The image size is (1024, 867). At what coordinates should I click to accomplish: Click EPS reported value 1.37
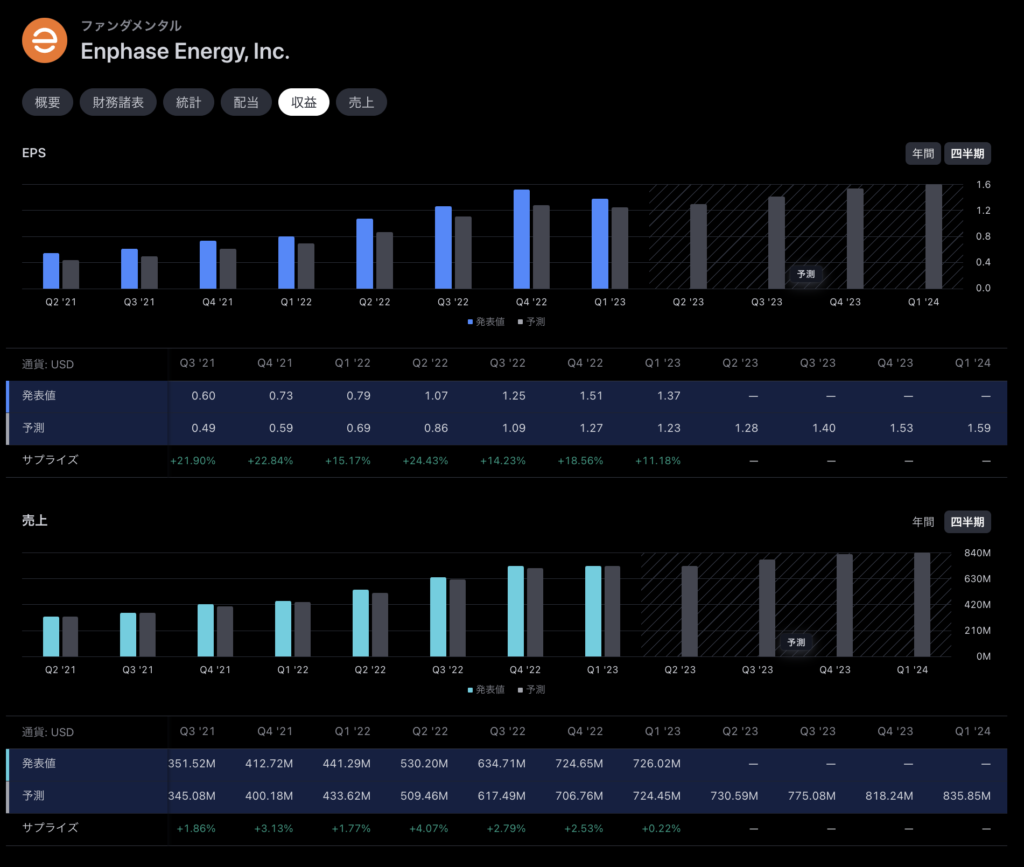click(669, 396)
